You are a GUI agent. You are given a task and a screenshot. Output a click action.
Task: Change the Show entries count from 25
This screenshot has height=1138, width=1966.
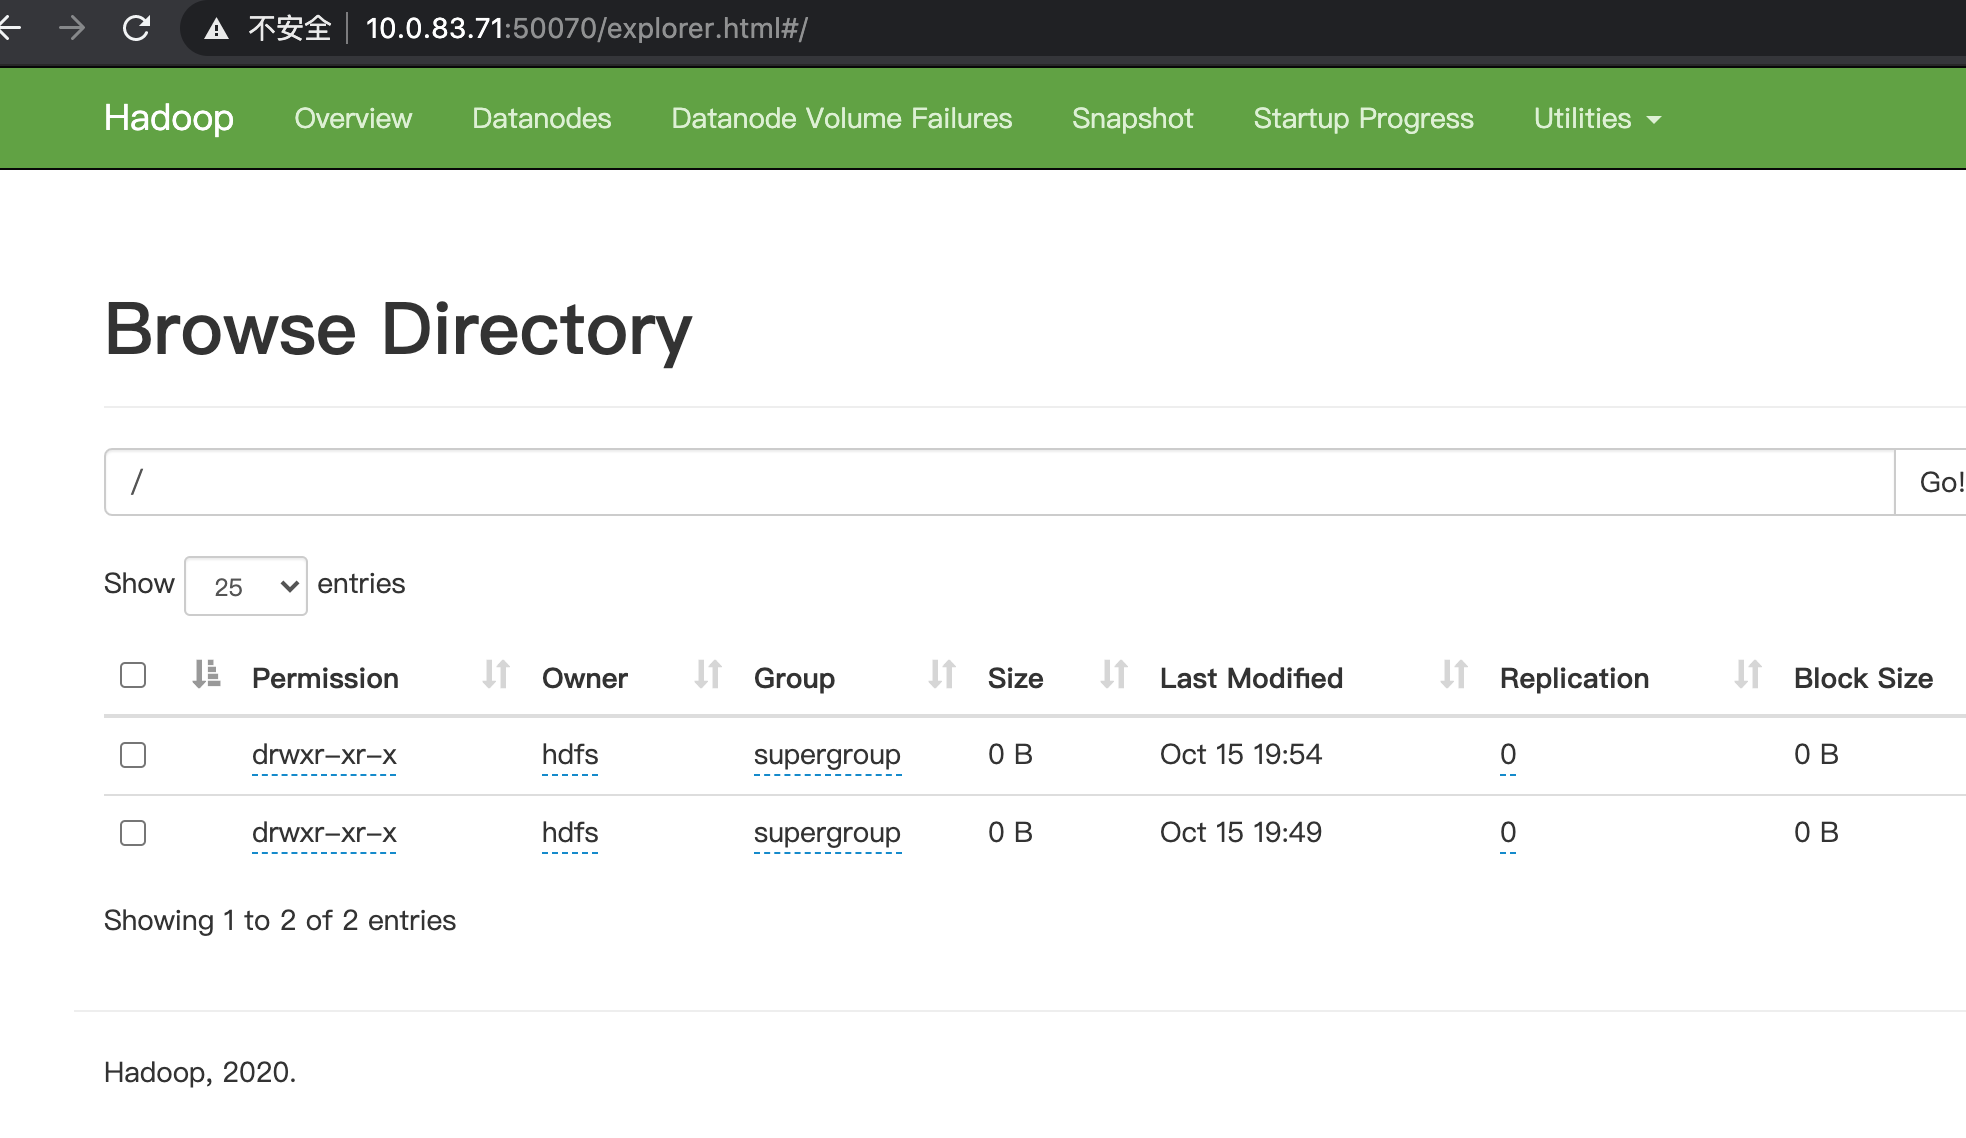[245, 586]
